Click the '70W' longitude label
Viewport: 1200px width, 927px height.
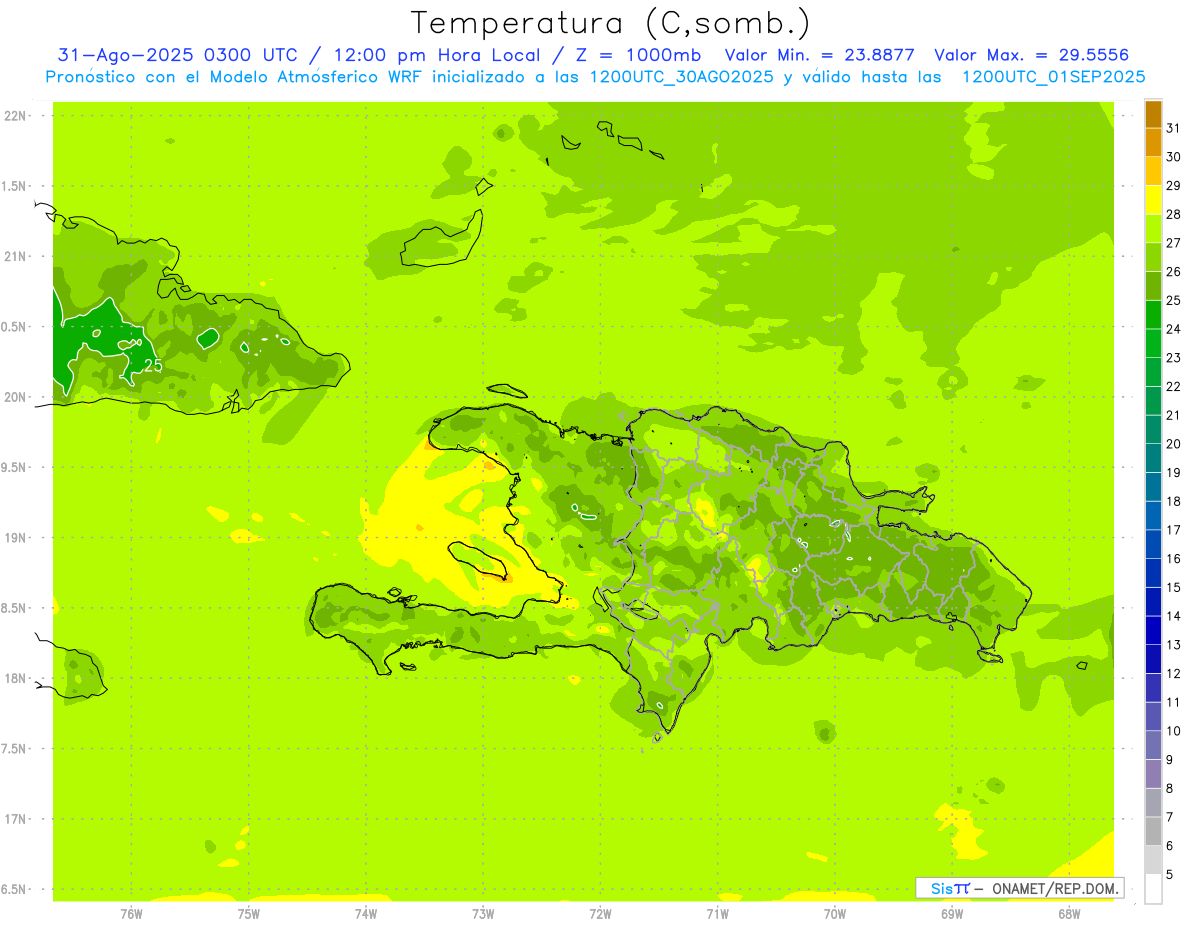835,914
